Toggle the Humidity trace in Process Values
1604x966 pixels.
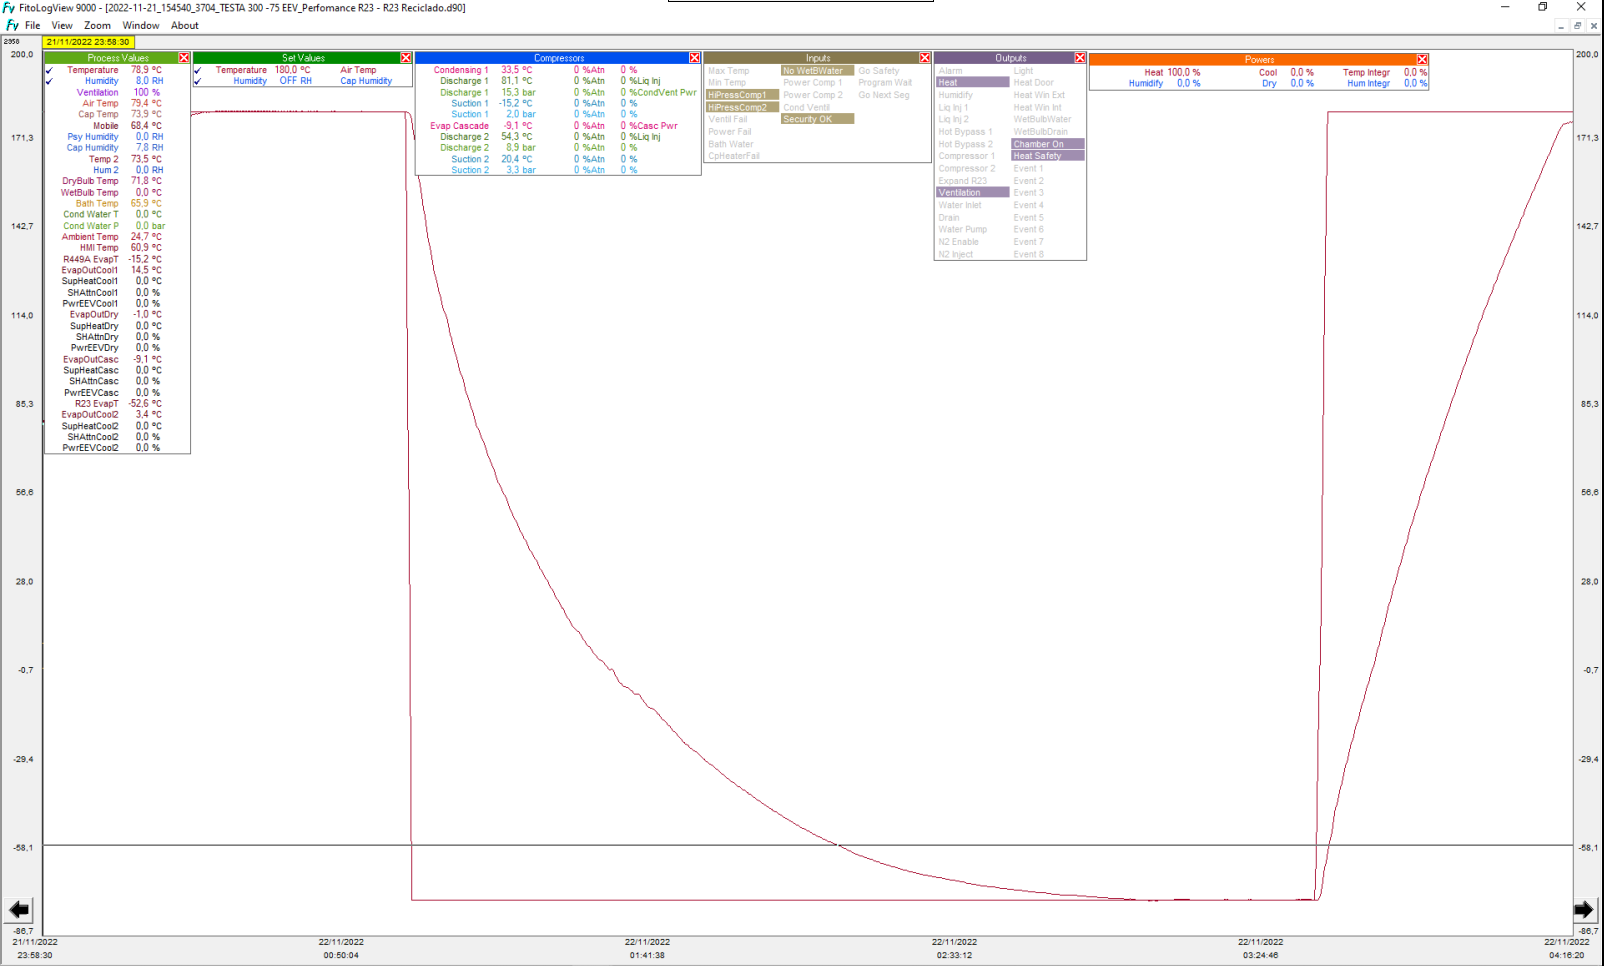(x=49, y=81)
